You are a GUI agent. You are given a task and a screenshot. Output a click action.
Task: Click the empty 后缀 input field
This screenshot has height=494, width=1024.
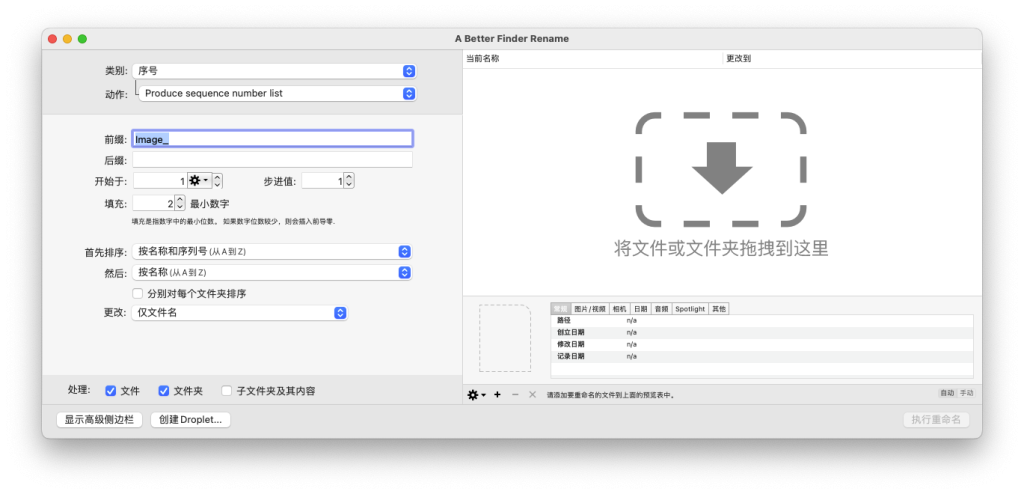pos(272,159)
